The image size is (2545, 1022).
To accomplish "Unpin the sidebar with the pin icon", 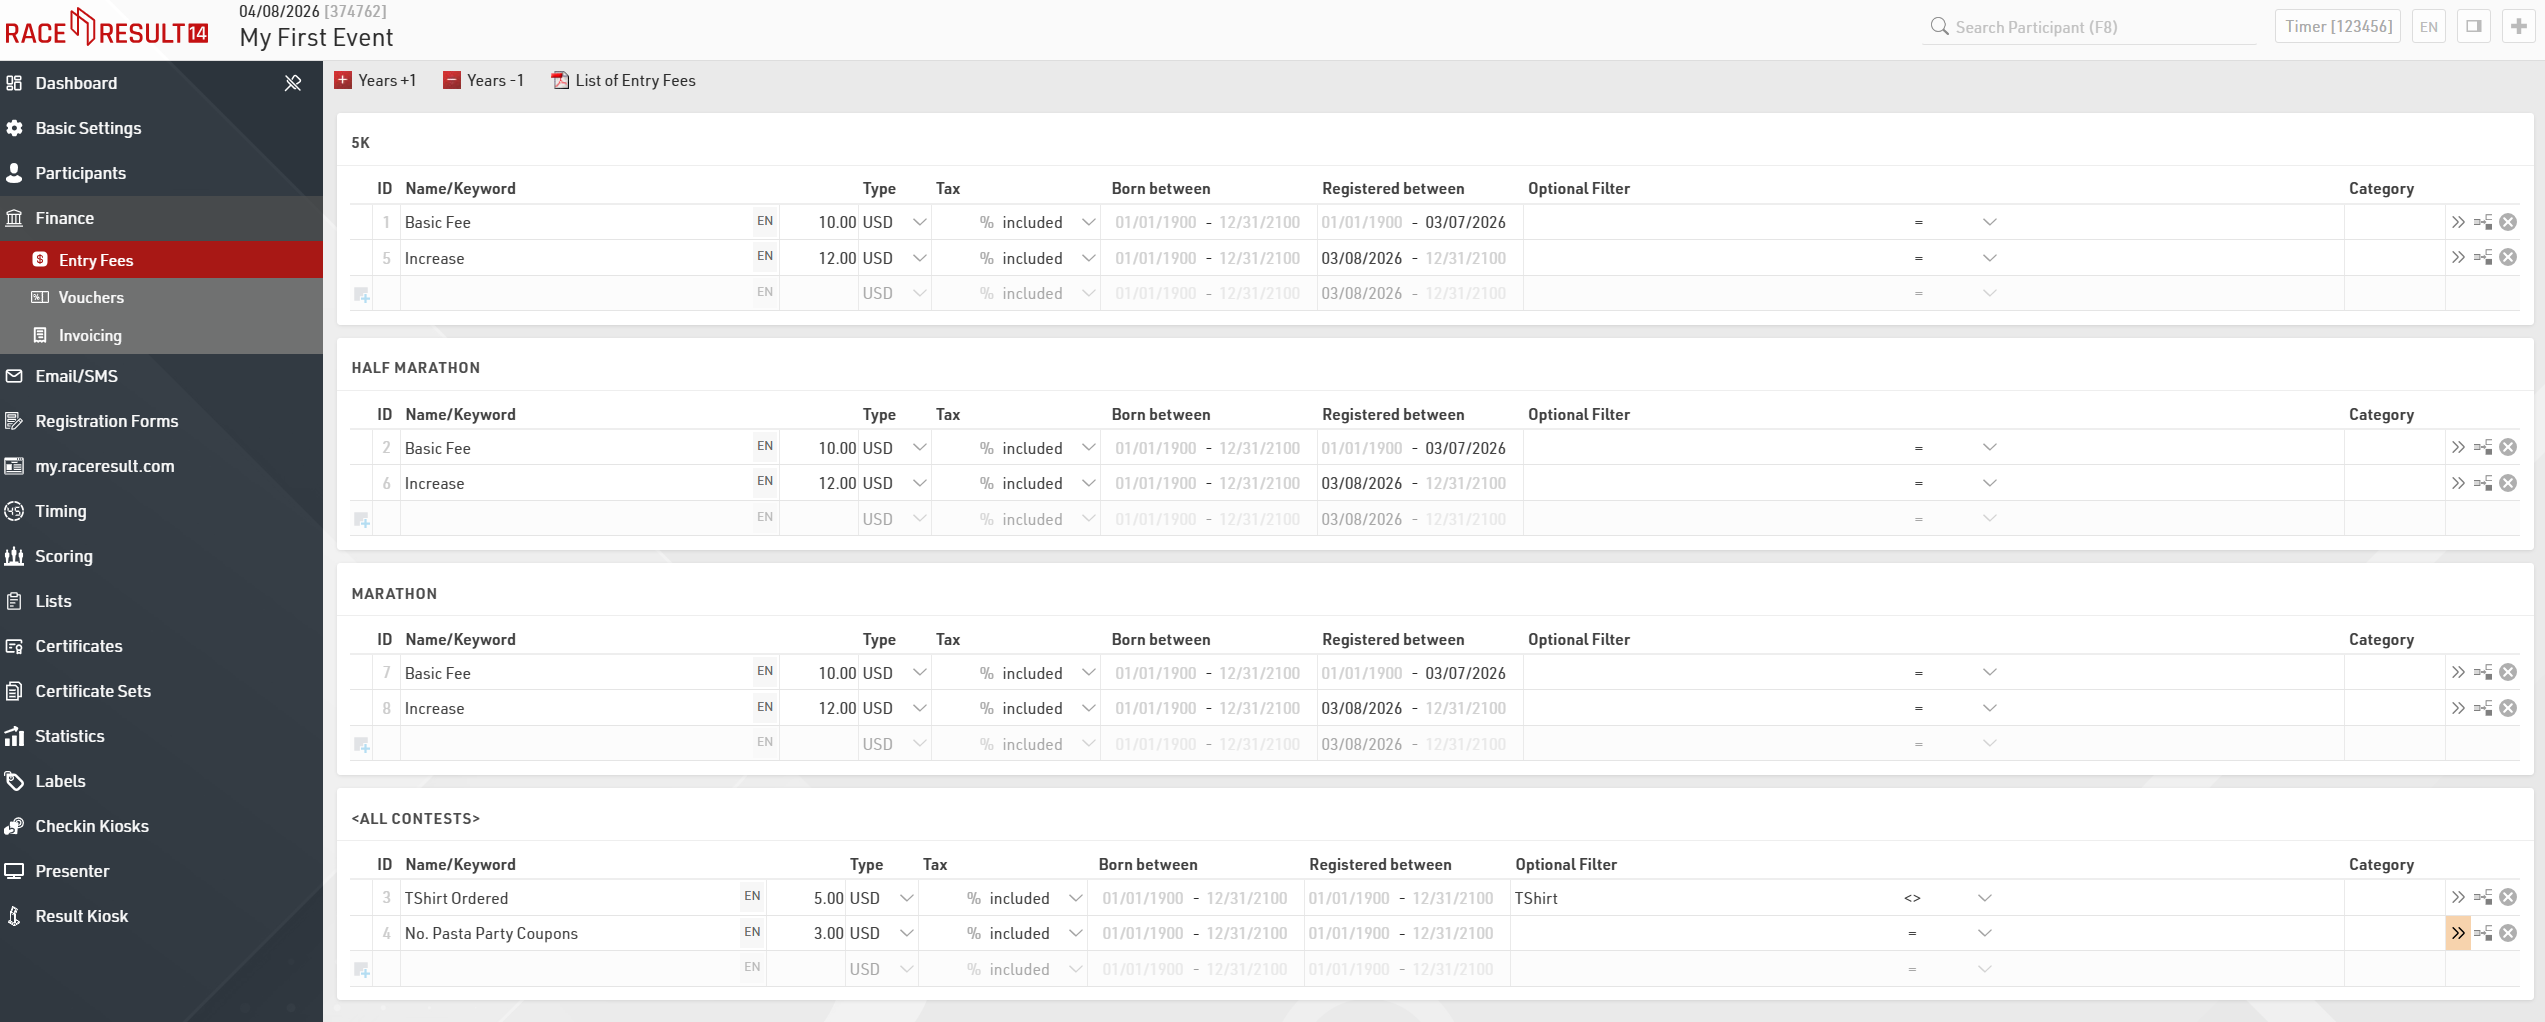I will click(x=293, y=83).
